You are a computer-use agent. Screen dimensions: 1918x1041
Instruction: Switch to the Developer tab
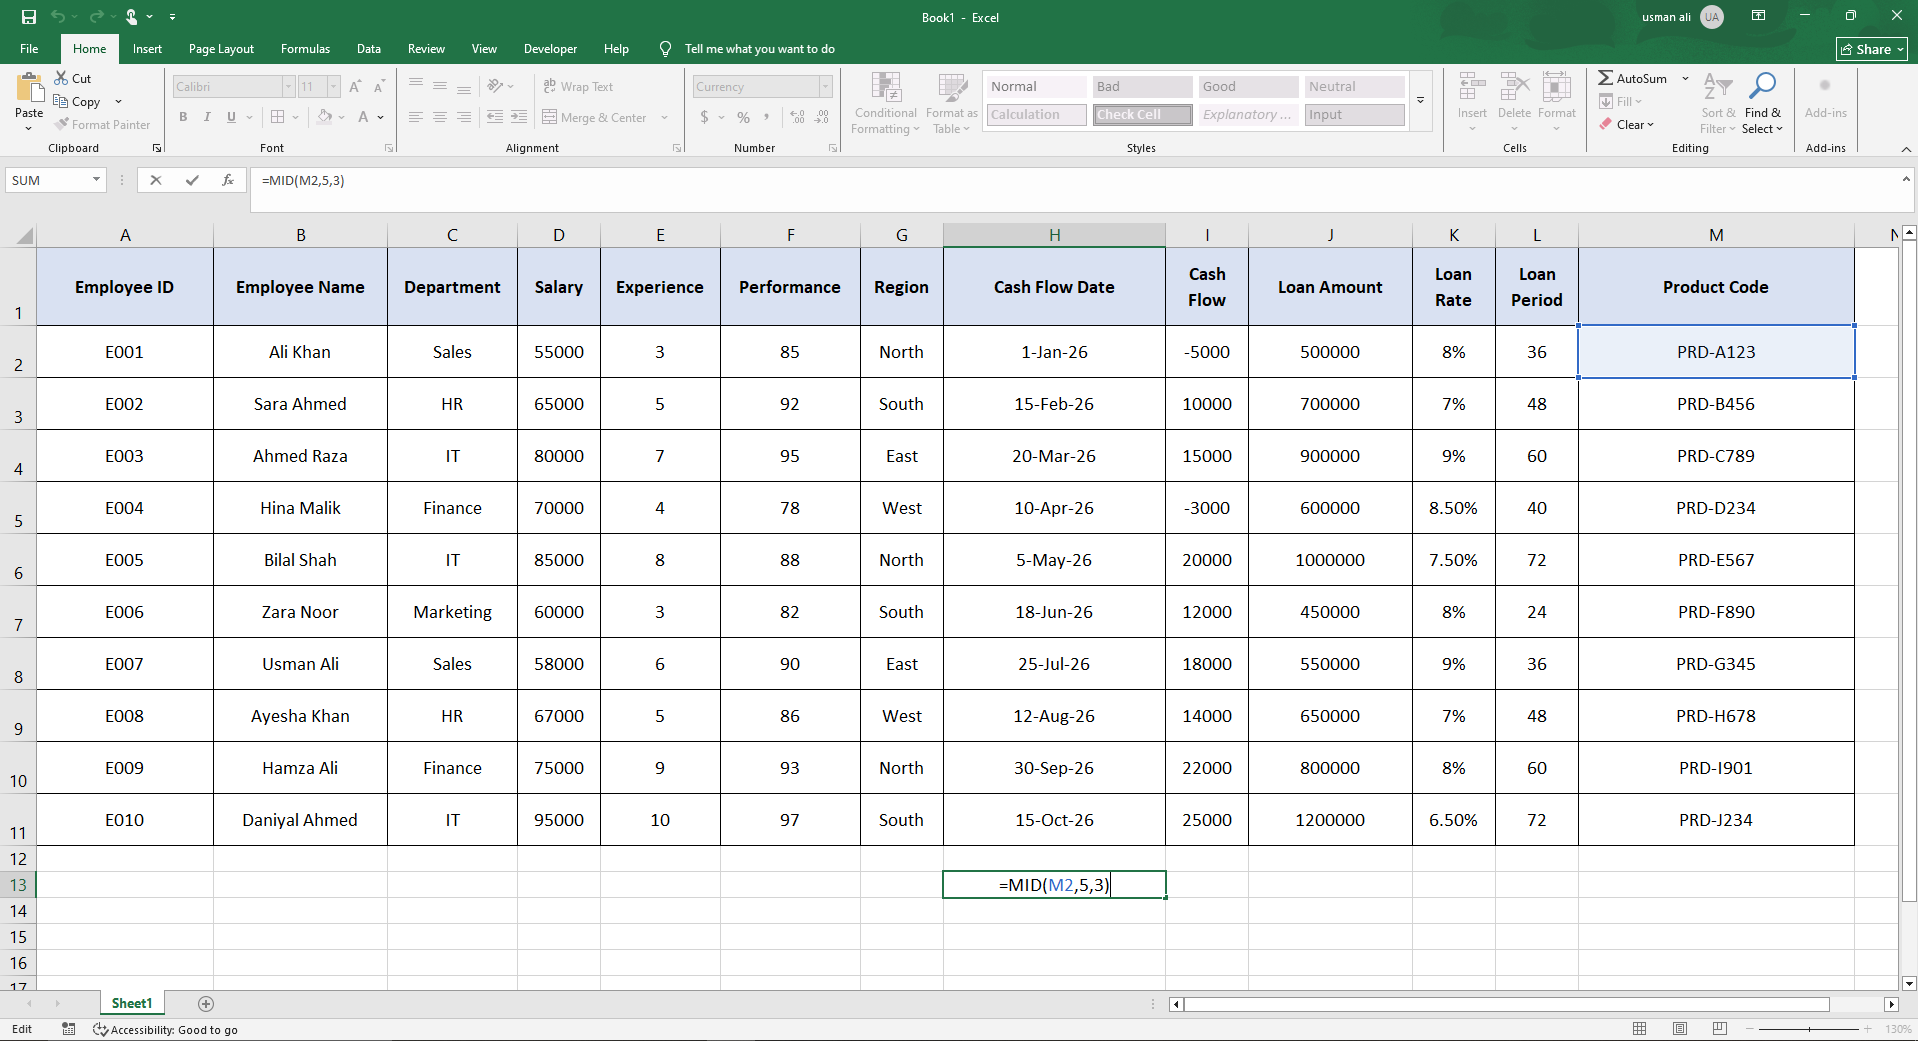coord(550,49)
